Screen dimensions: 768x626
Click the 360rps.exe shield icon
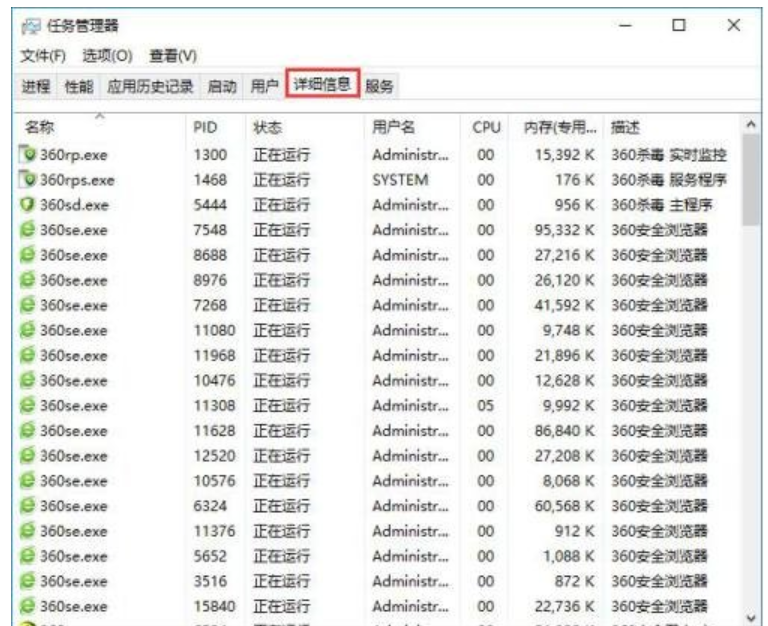(x=28, y=180)
